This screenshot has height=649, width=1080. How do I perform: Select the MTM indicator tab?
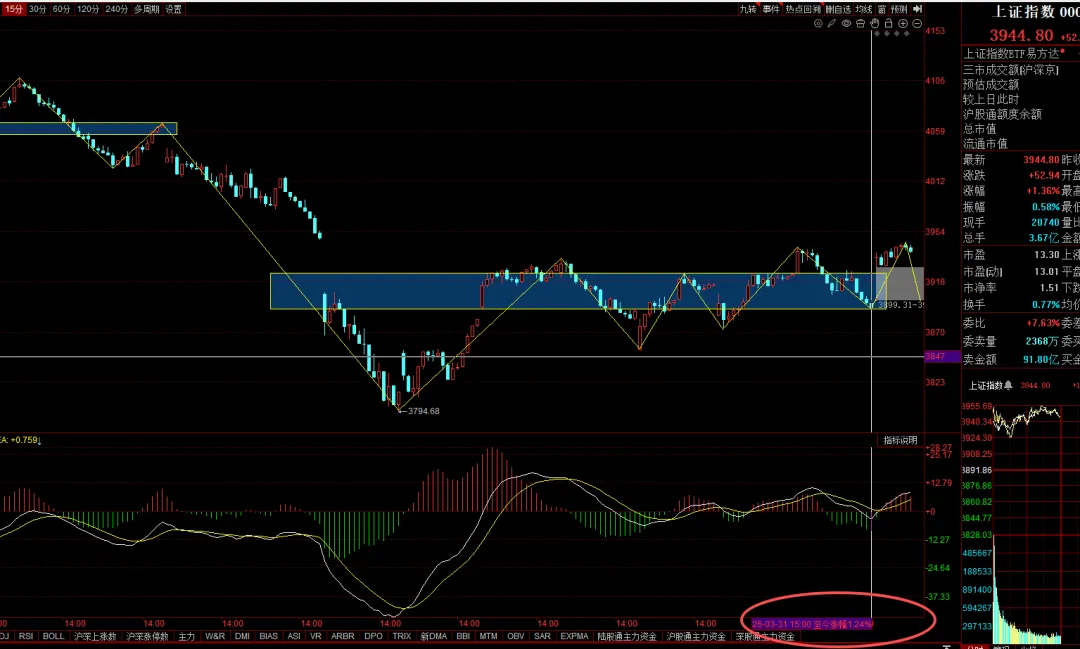point(488,636)
